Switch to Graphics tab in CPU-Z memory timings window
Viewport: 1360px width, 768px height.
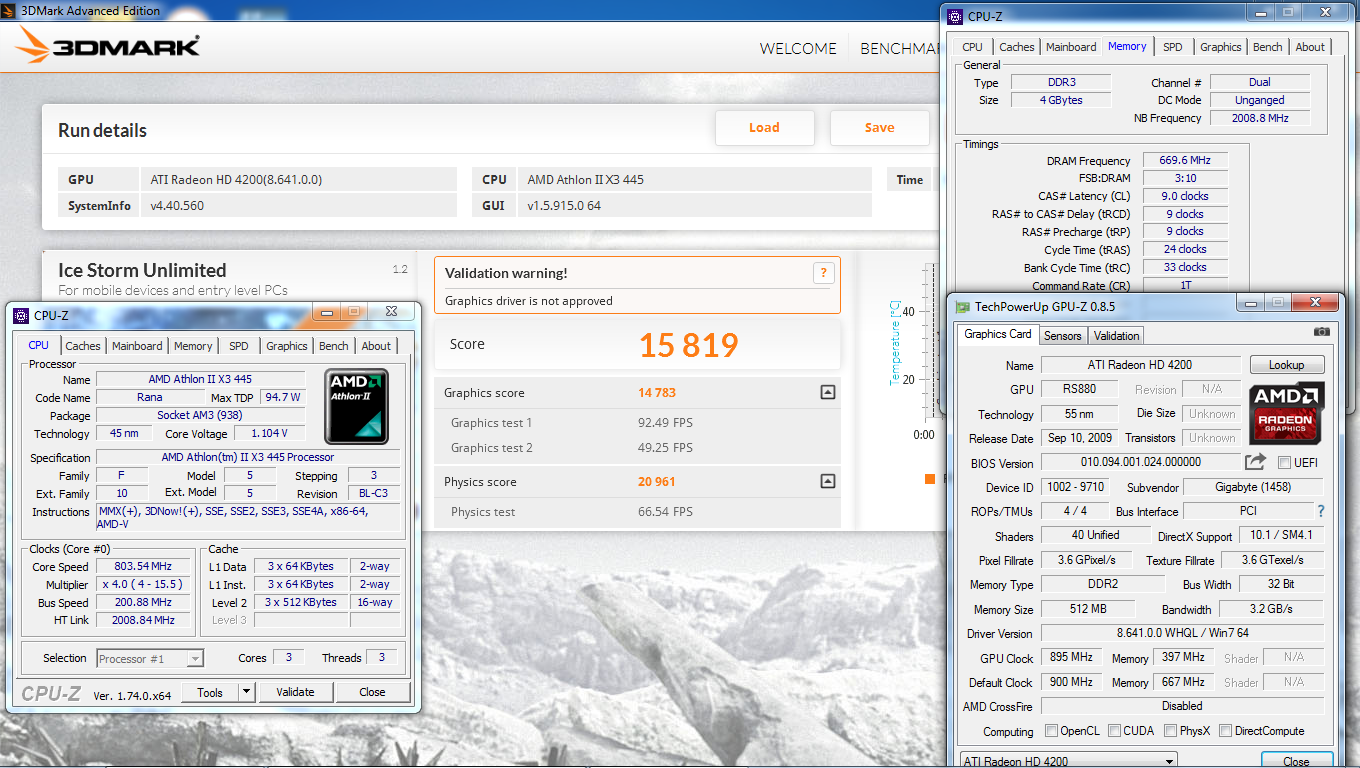click(1220, 47)
